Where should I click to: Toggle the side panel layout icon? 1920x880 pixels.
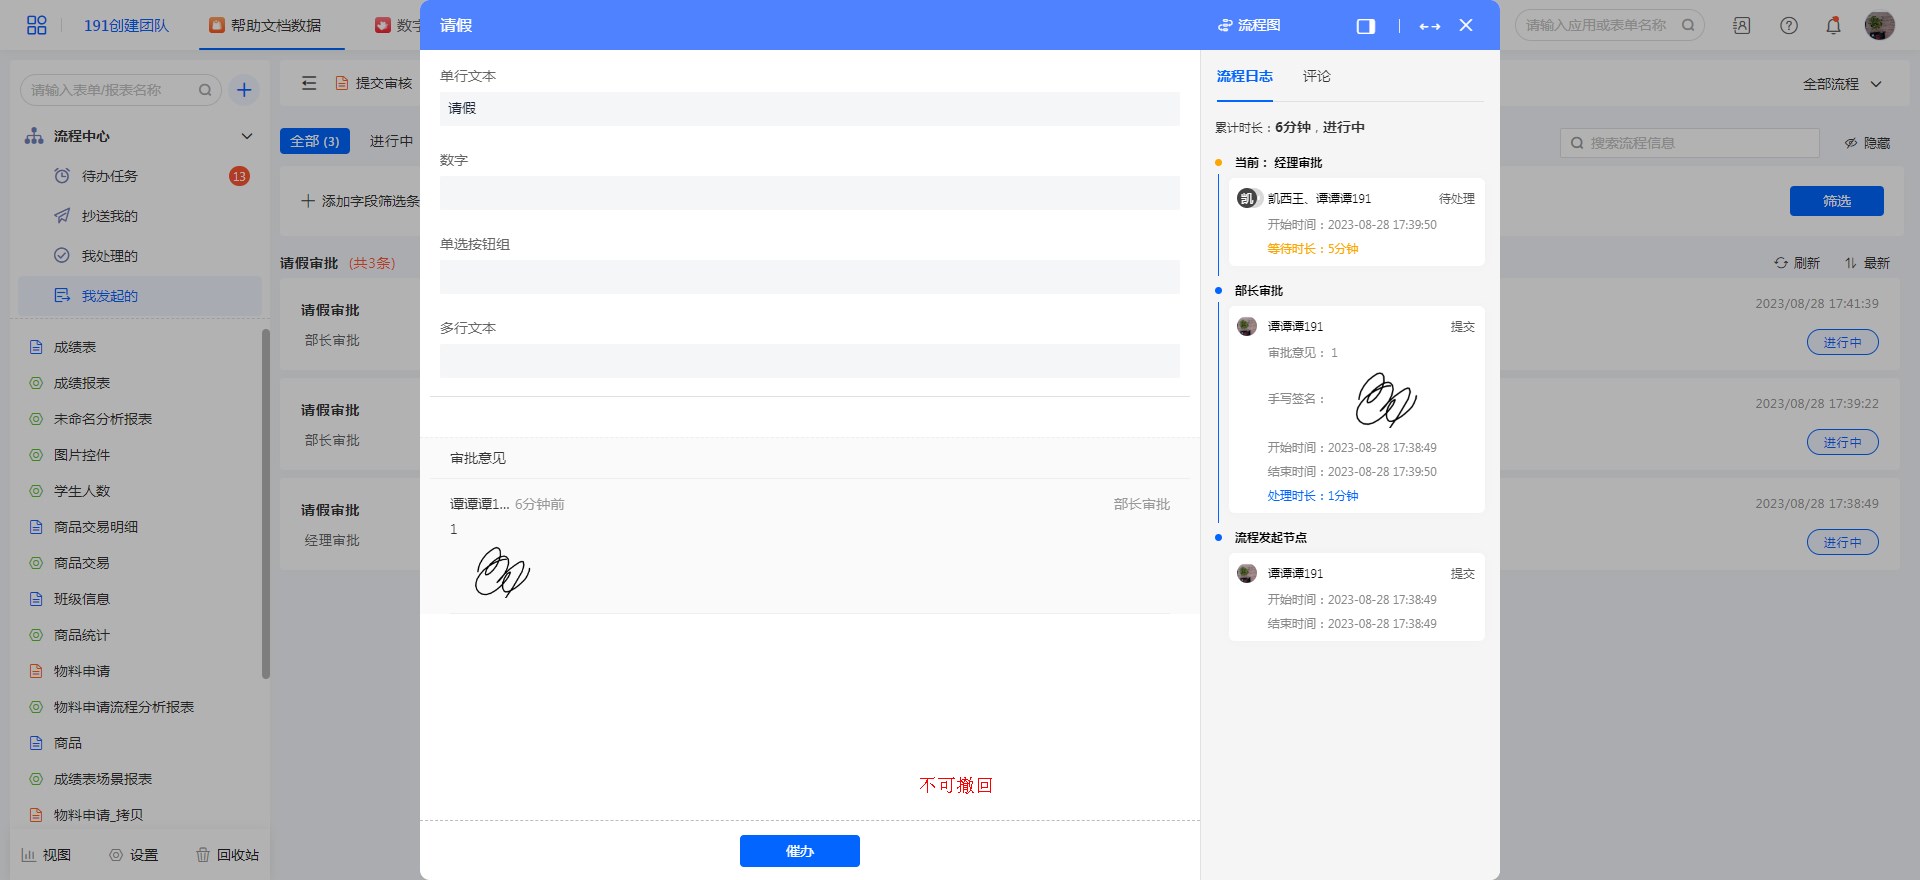[1365, 26]
